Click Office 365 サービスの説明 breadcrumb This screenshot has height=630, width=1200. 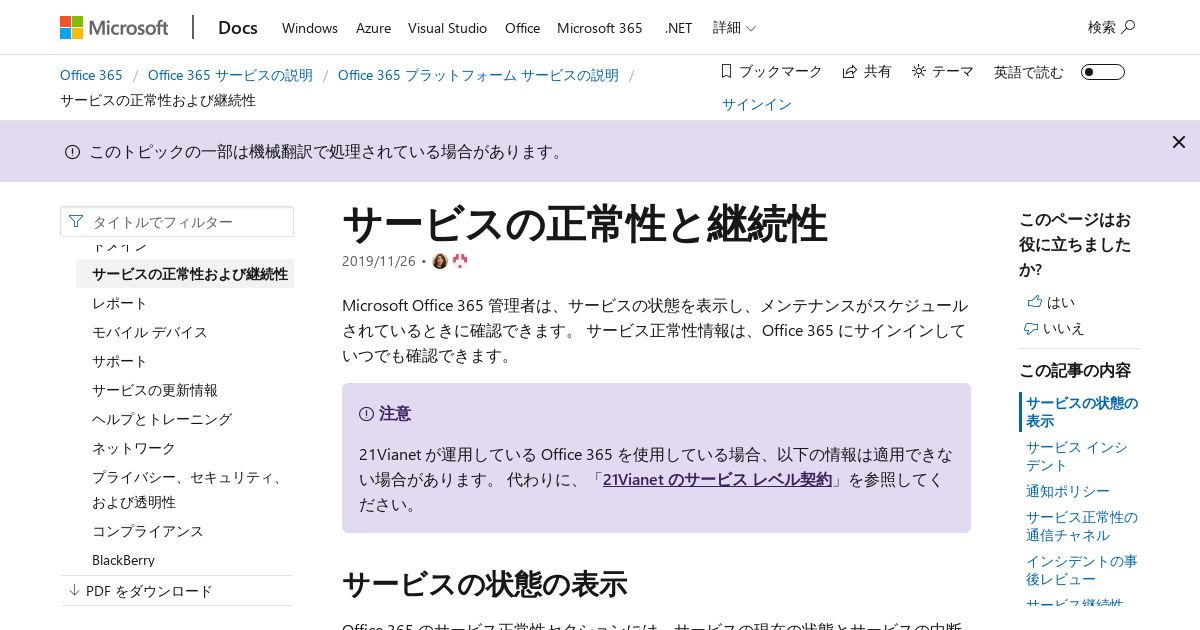point(230,75)
